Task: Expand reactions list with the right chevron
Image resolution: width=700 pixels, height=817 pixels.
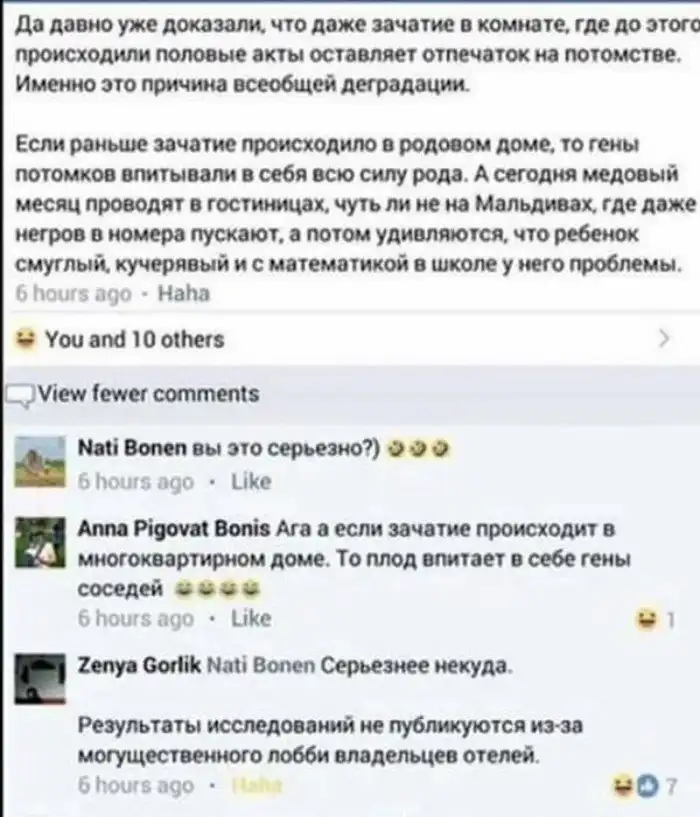Action: [664, 339]
